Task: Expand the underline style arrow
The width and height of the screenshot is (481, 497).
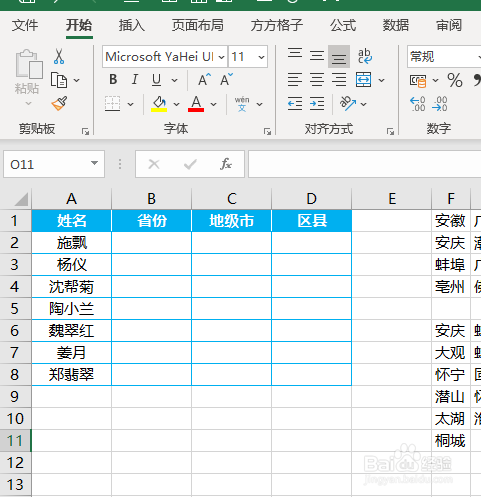Action: pyautogui.click(x=174, y=80)
